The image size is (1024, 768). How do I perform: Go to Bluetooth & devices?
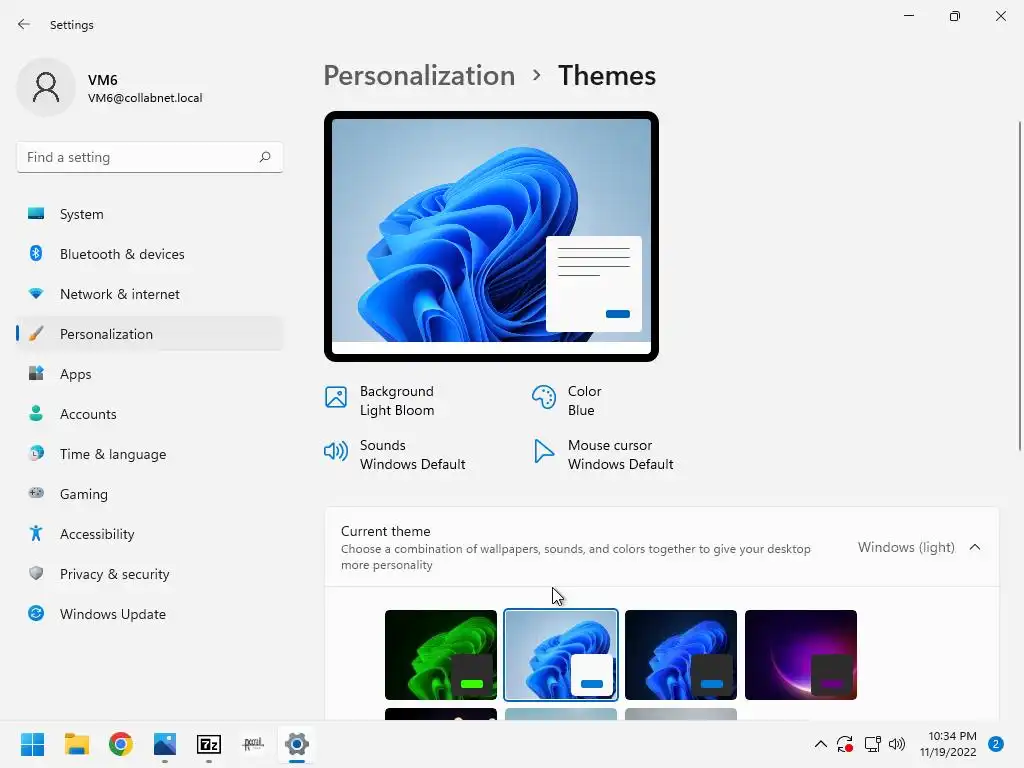point(150,253)
